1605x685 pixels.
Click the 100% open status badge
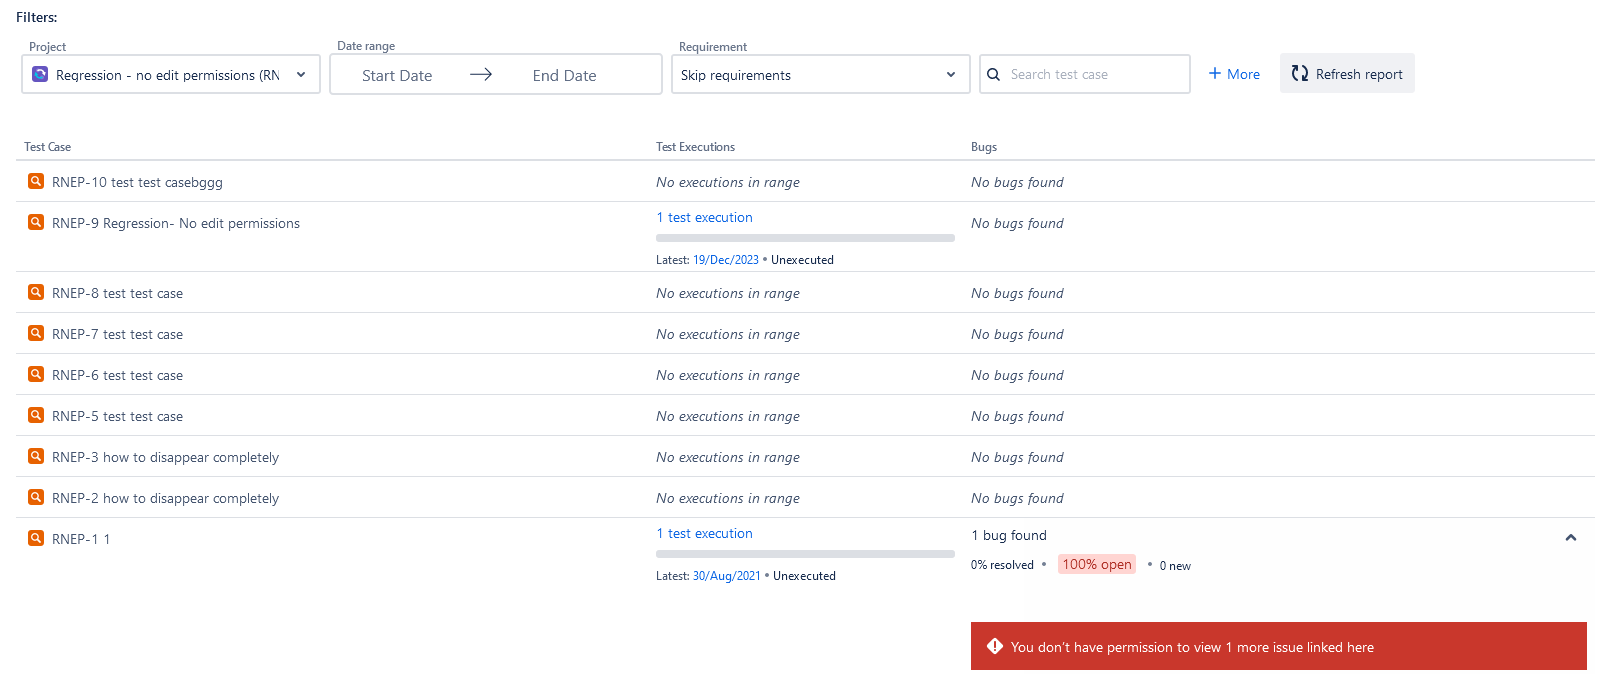pos(1097,564)
